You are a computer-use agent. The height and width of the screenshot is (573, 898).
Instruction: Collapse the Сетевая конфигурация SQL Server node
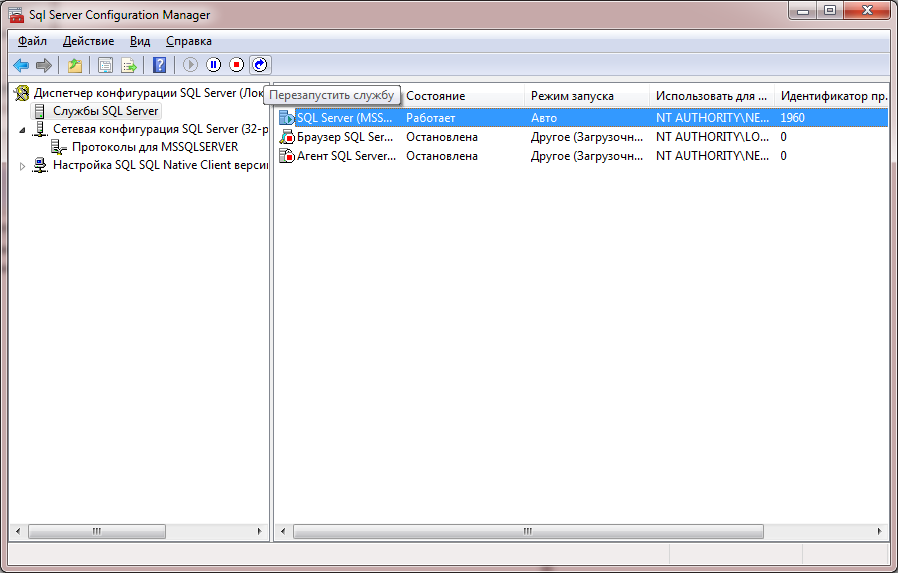(x=22, y=131)
